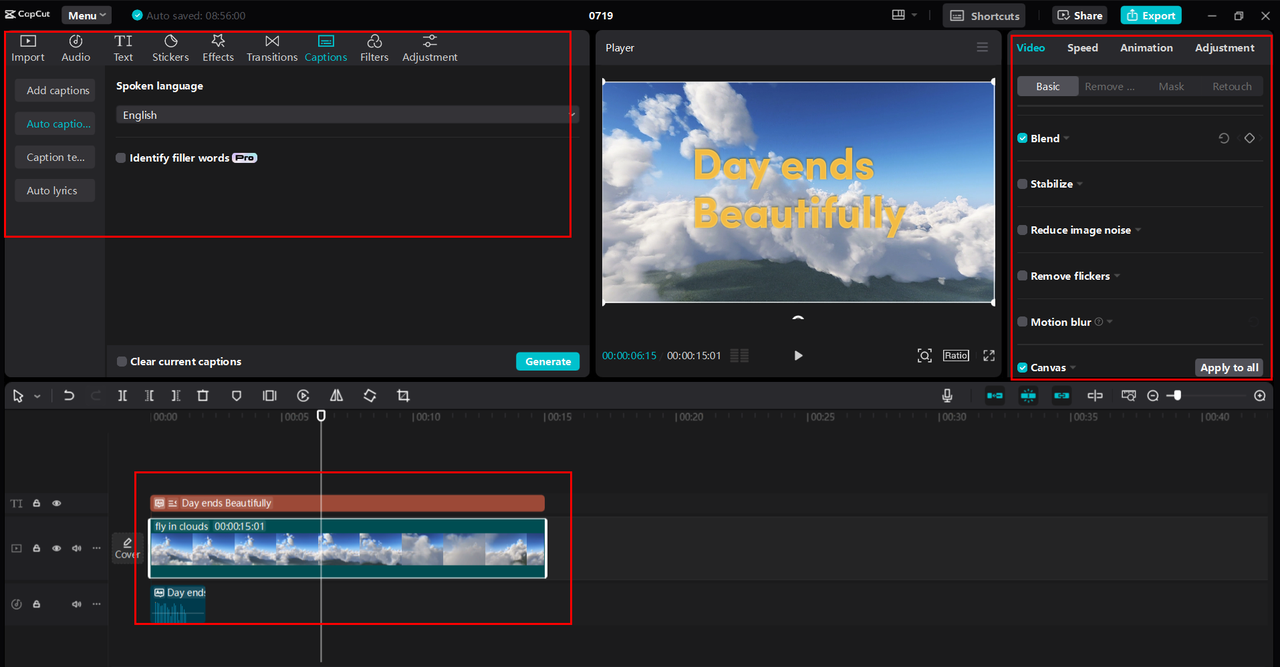Click the microphone Record voiceover icon
The height and width of the screenshot is (667, 1280).
[x=947, y=396]
